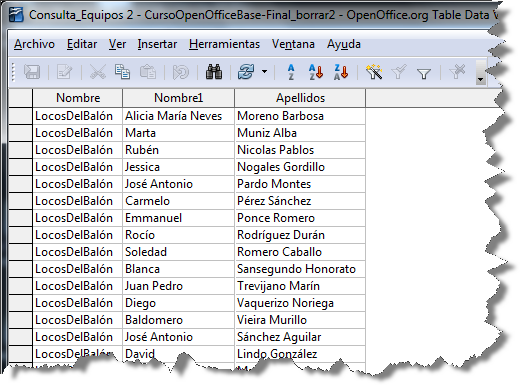
Task: Click cell 'Blanca'
Action: (x=178, y=269)
